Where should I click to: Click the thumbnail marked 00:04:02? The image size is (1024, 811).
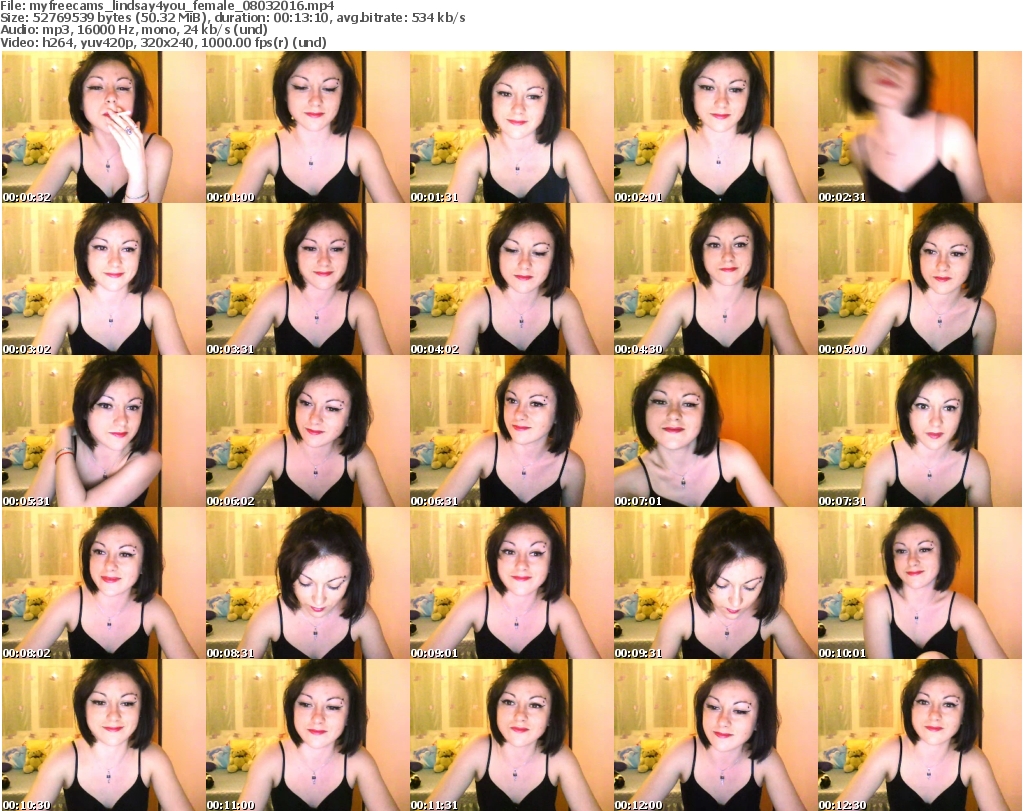(511, 279)
